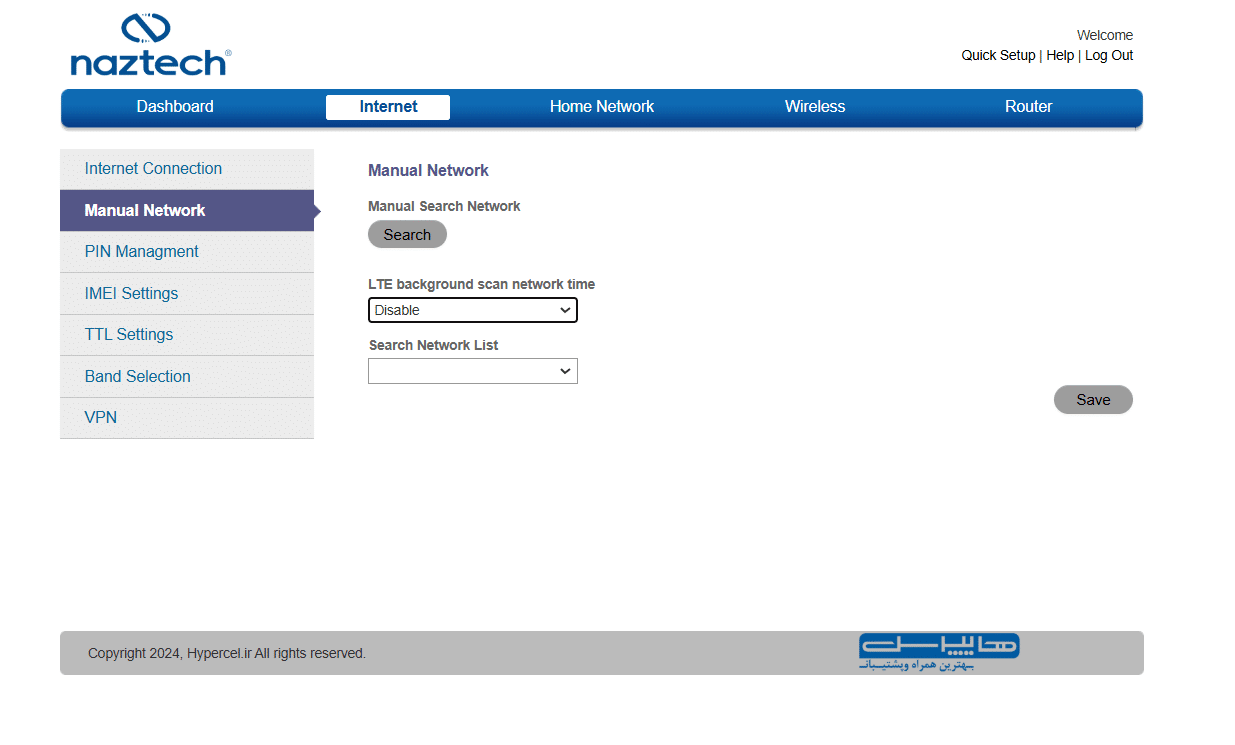The height and width of the screenshot is (745, 1235).
Task: Click the Naztech logo
Action: click(x=150, y=45)
